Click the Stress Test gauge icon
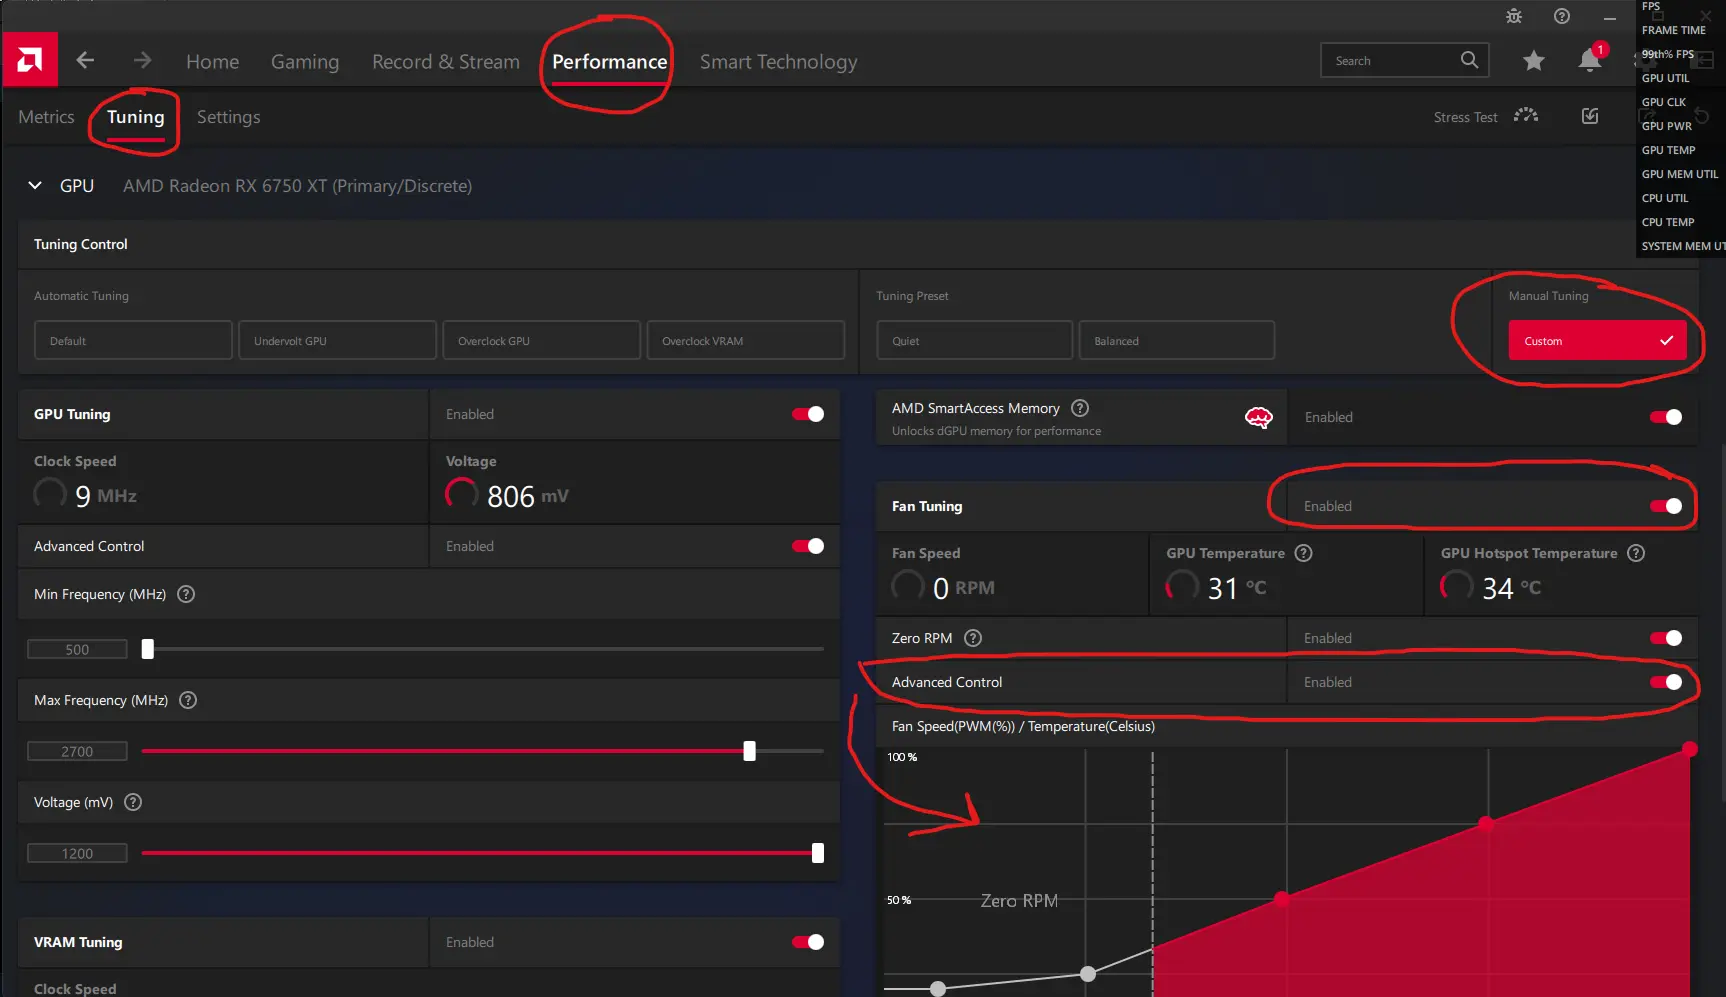Image resolution: width=1726 pixels, height=997 pixels. pos(1526,116)
